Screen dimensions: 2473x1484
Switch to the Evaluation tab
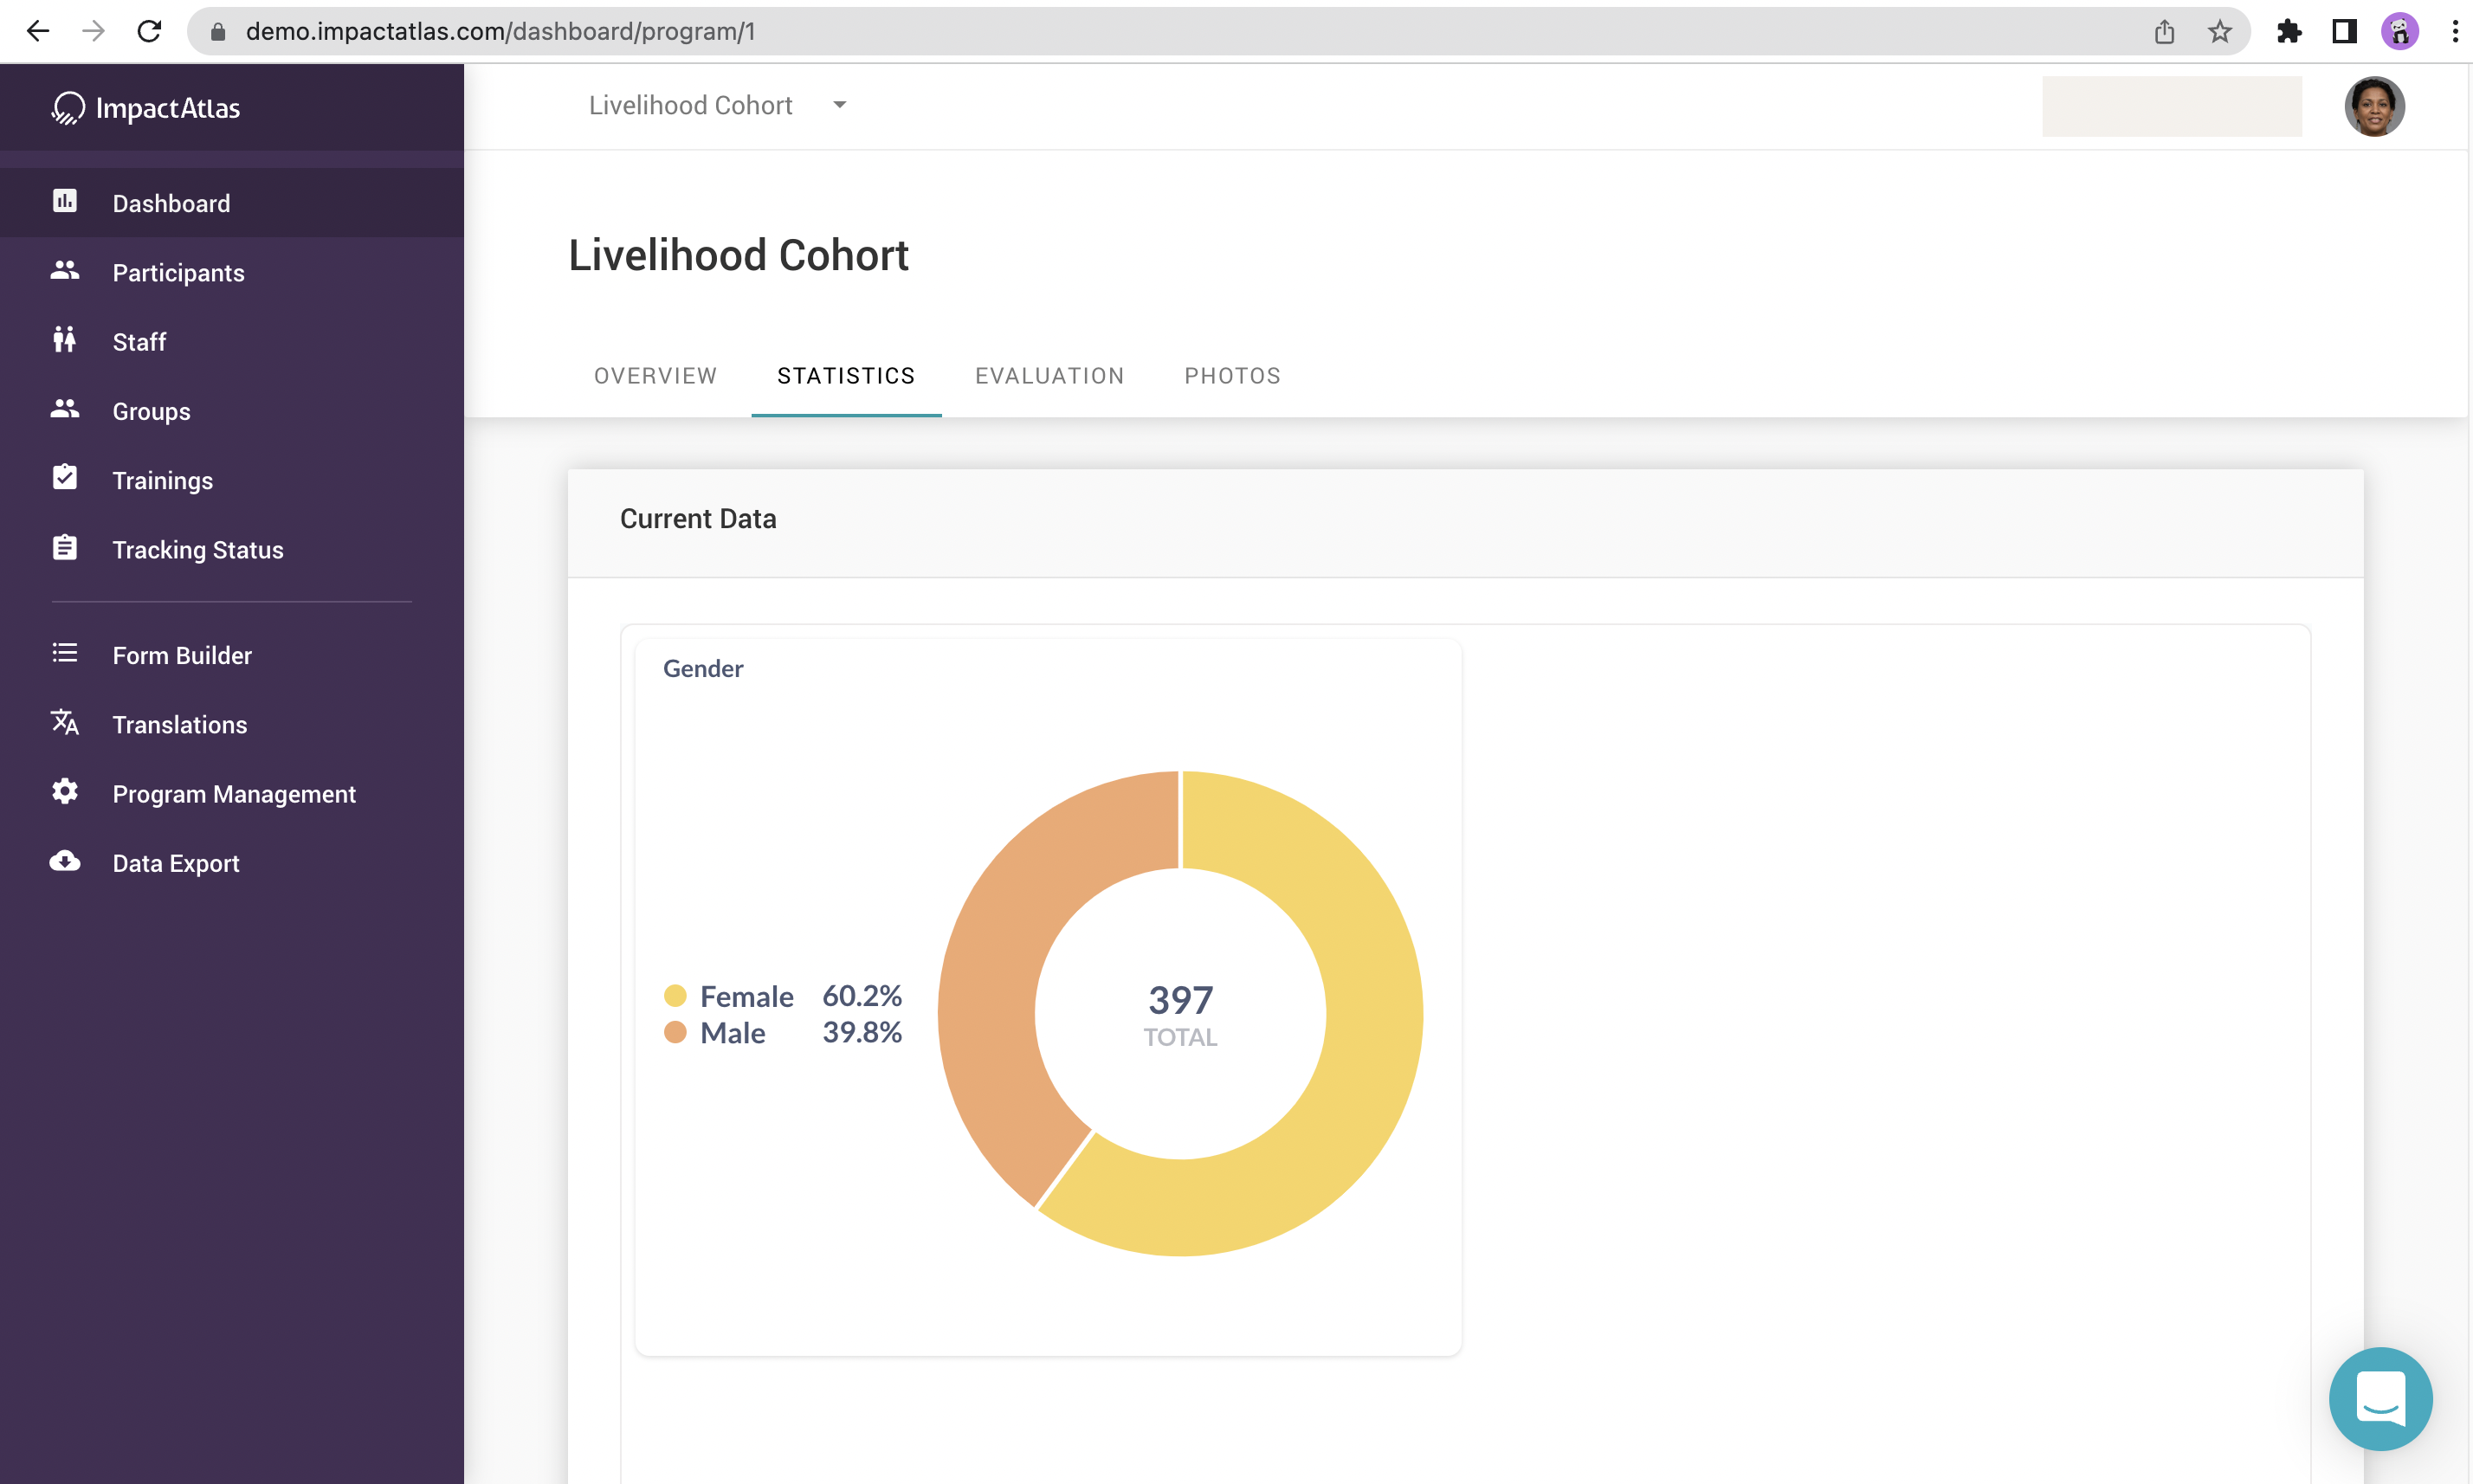click(x=1049, y=376)
